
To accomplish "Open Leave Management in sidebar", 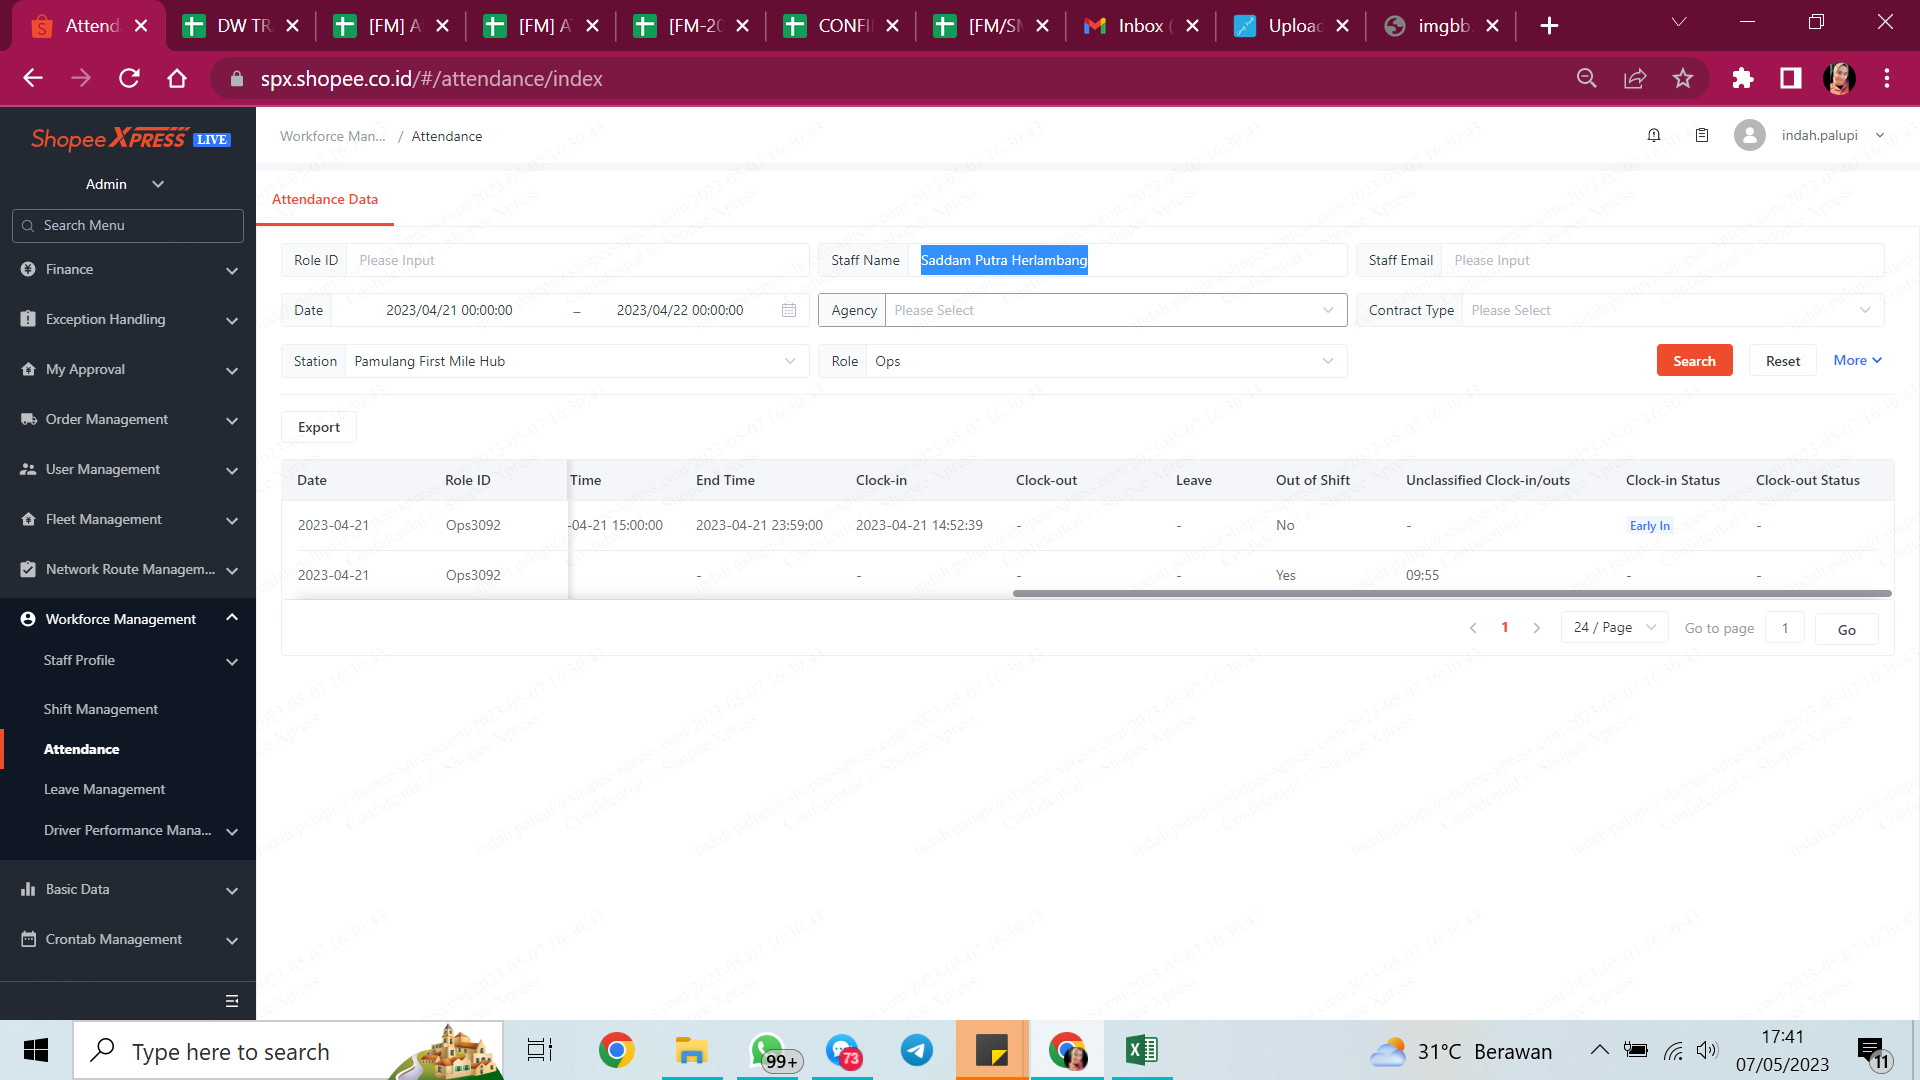I will (104, 789).
